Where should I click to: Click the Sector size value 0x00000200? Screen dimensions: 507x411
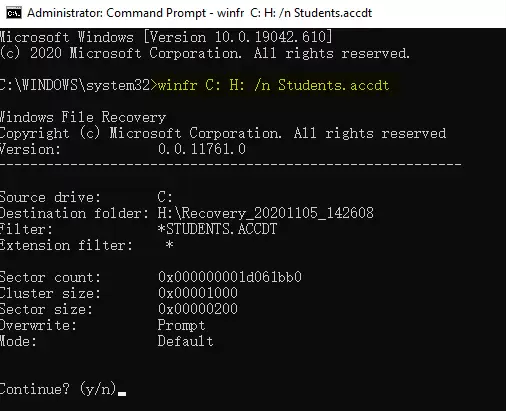pyautogui.click(x=198, y=309)
